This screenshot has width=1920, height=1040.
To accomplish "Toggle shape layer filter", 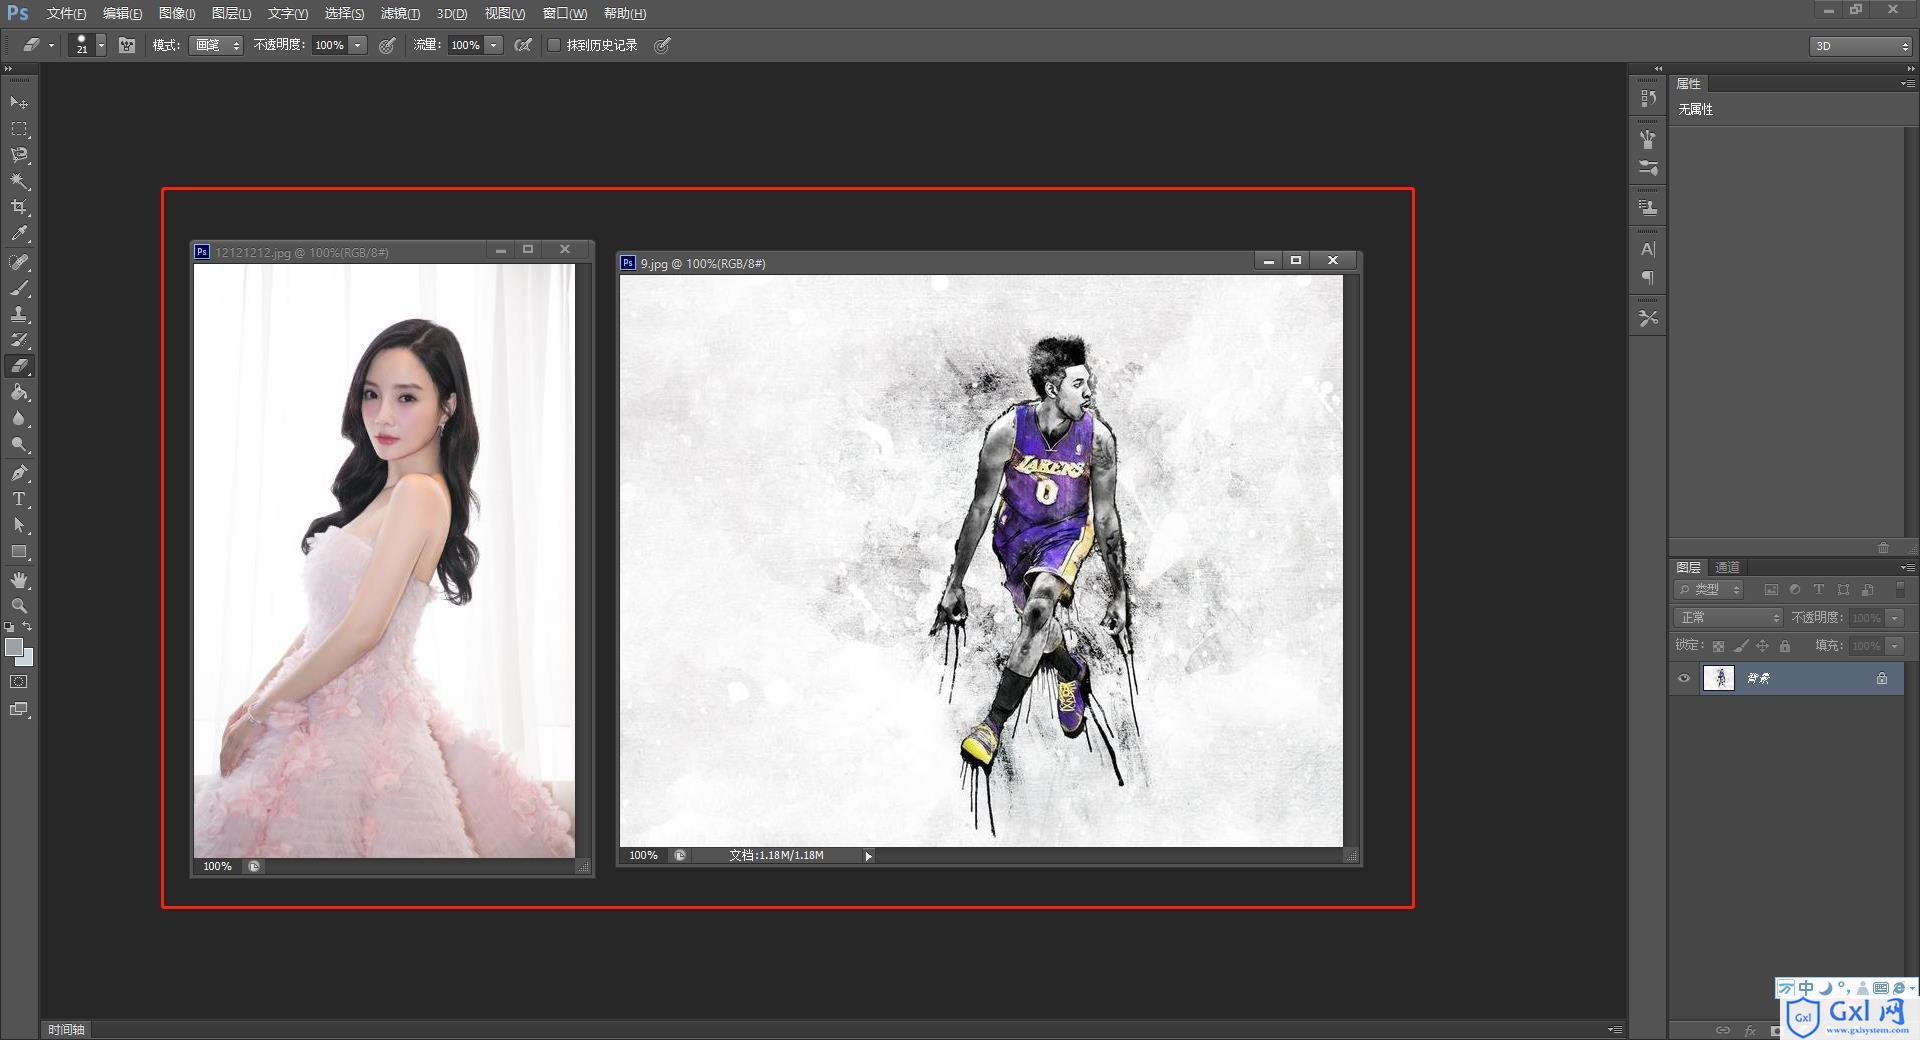I will point(1843,590).
